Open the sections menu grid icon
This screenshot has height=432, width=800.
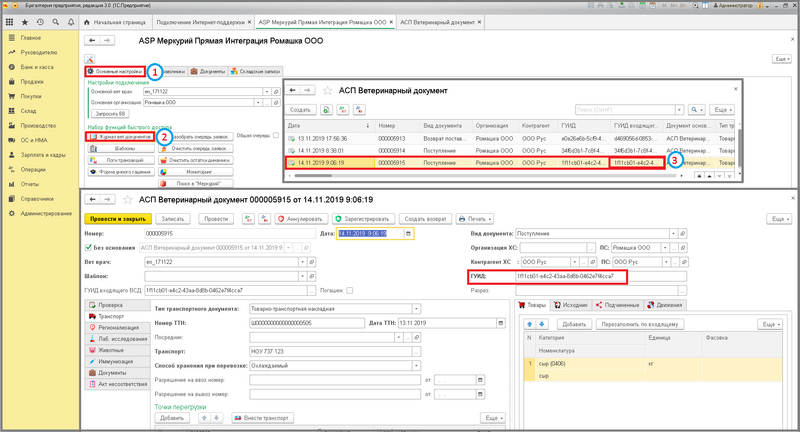pyautogui.click(x=9, y=22)
